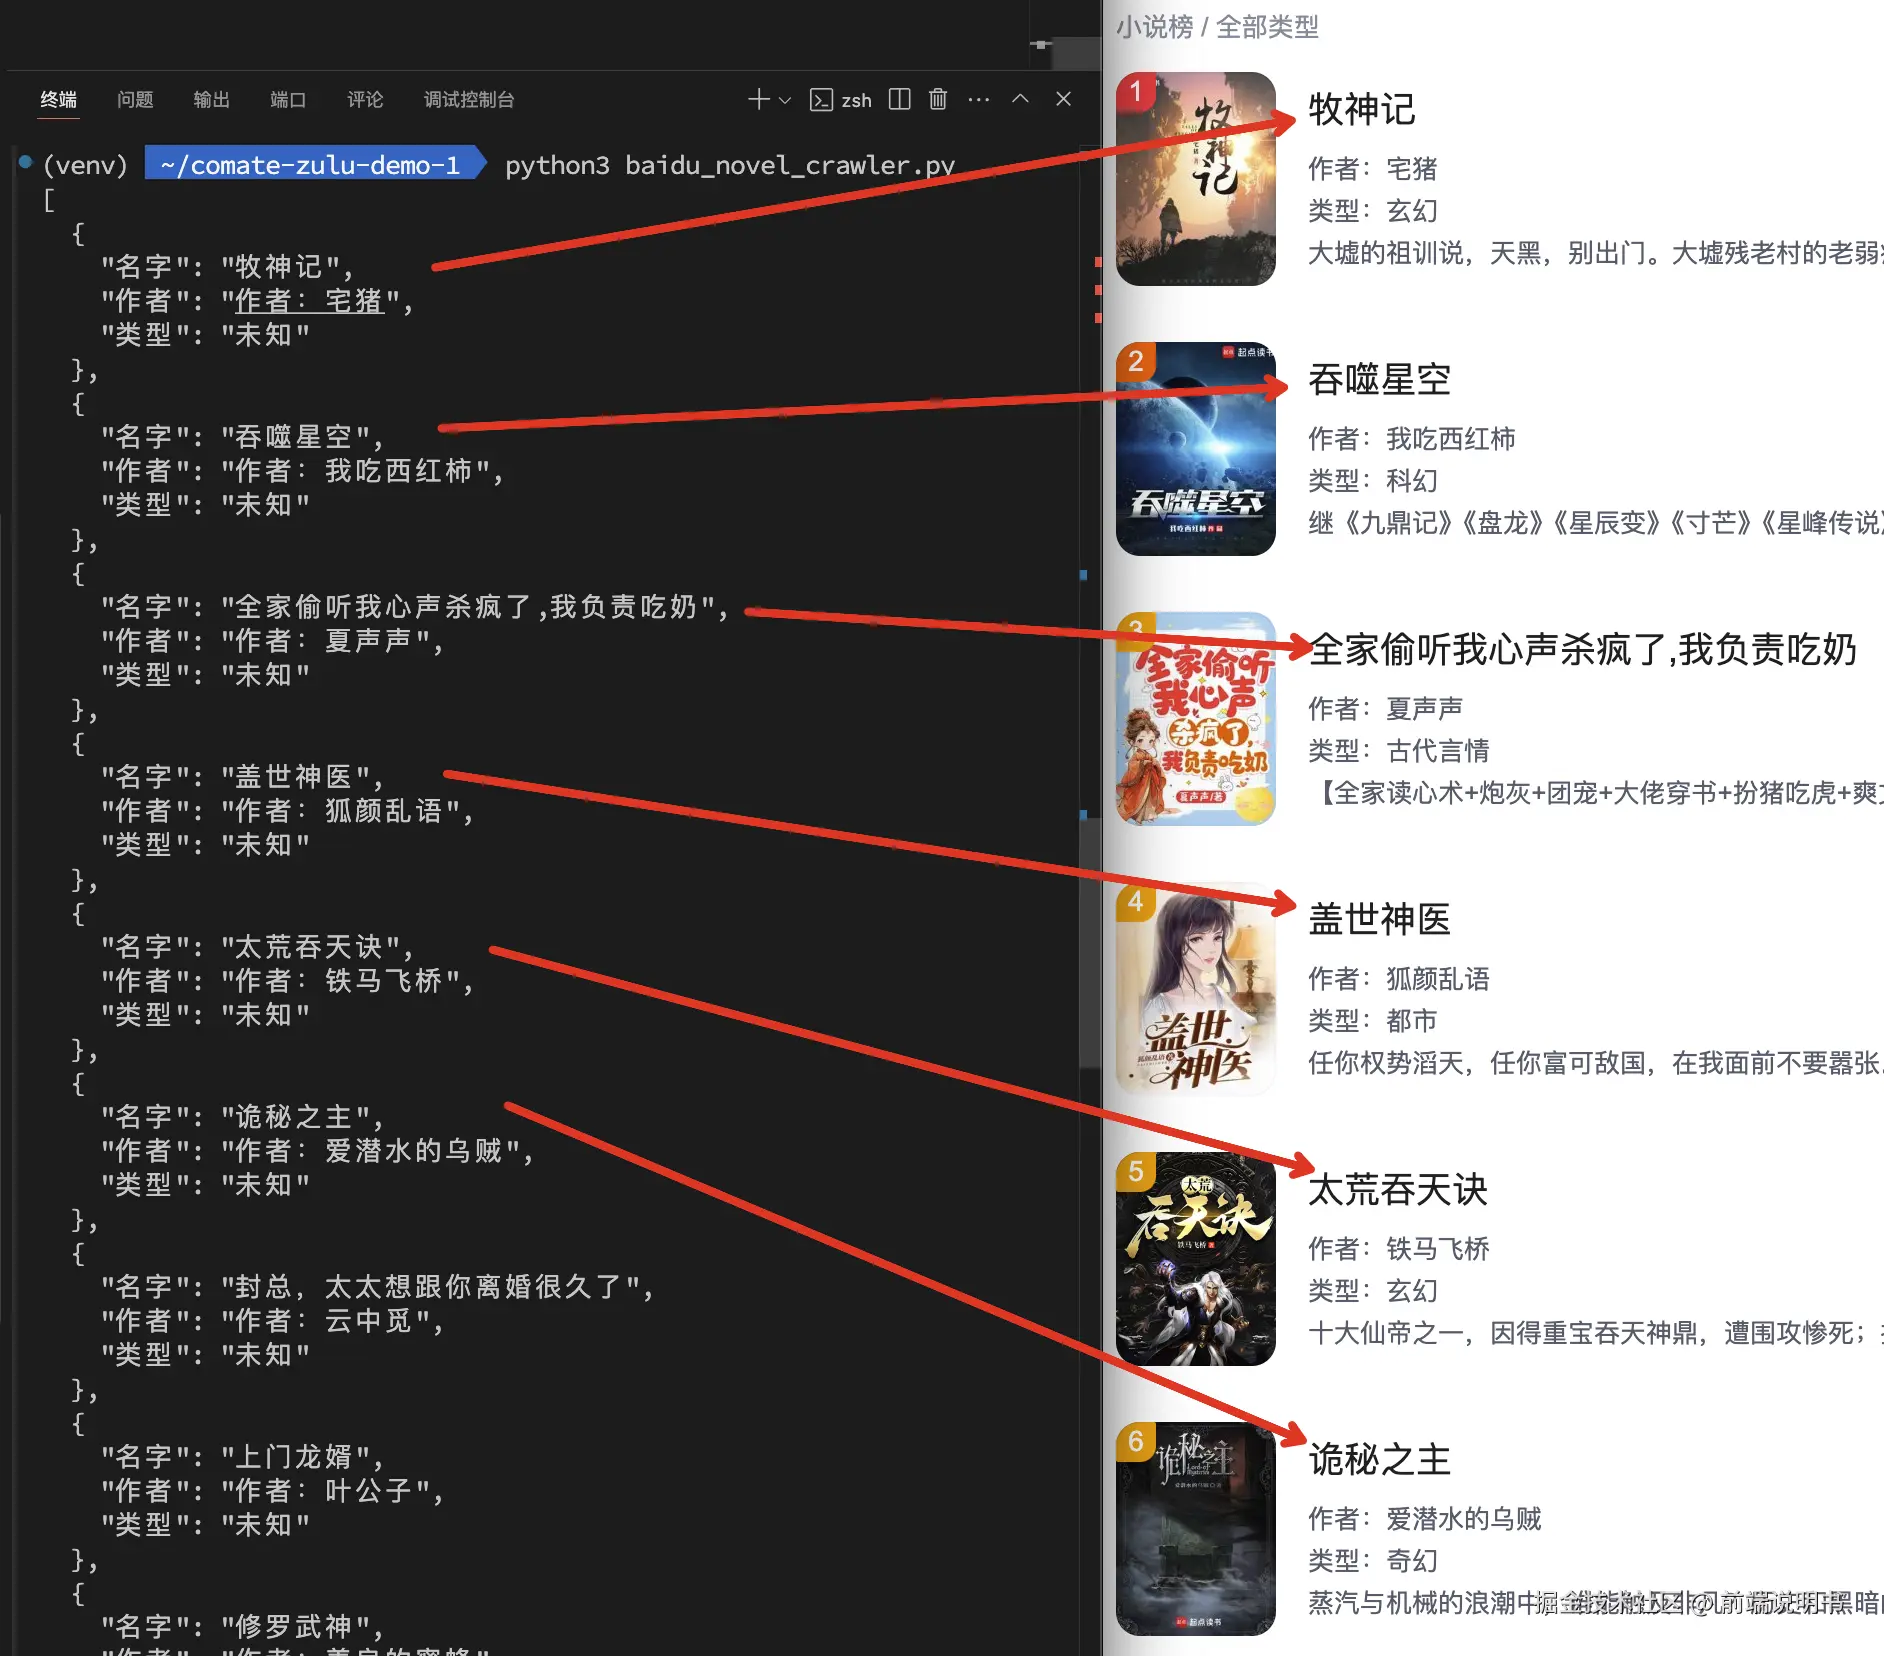Switch to the 终端 terminal tab
This screenshot has height=1656, width=1884.
click(58, 99)
